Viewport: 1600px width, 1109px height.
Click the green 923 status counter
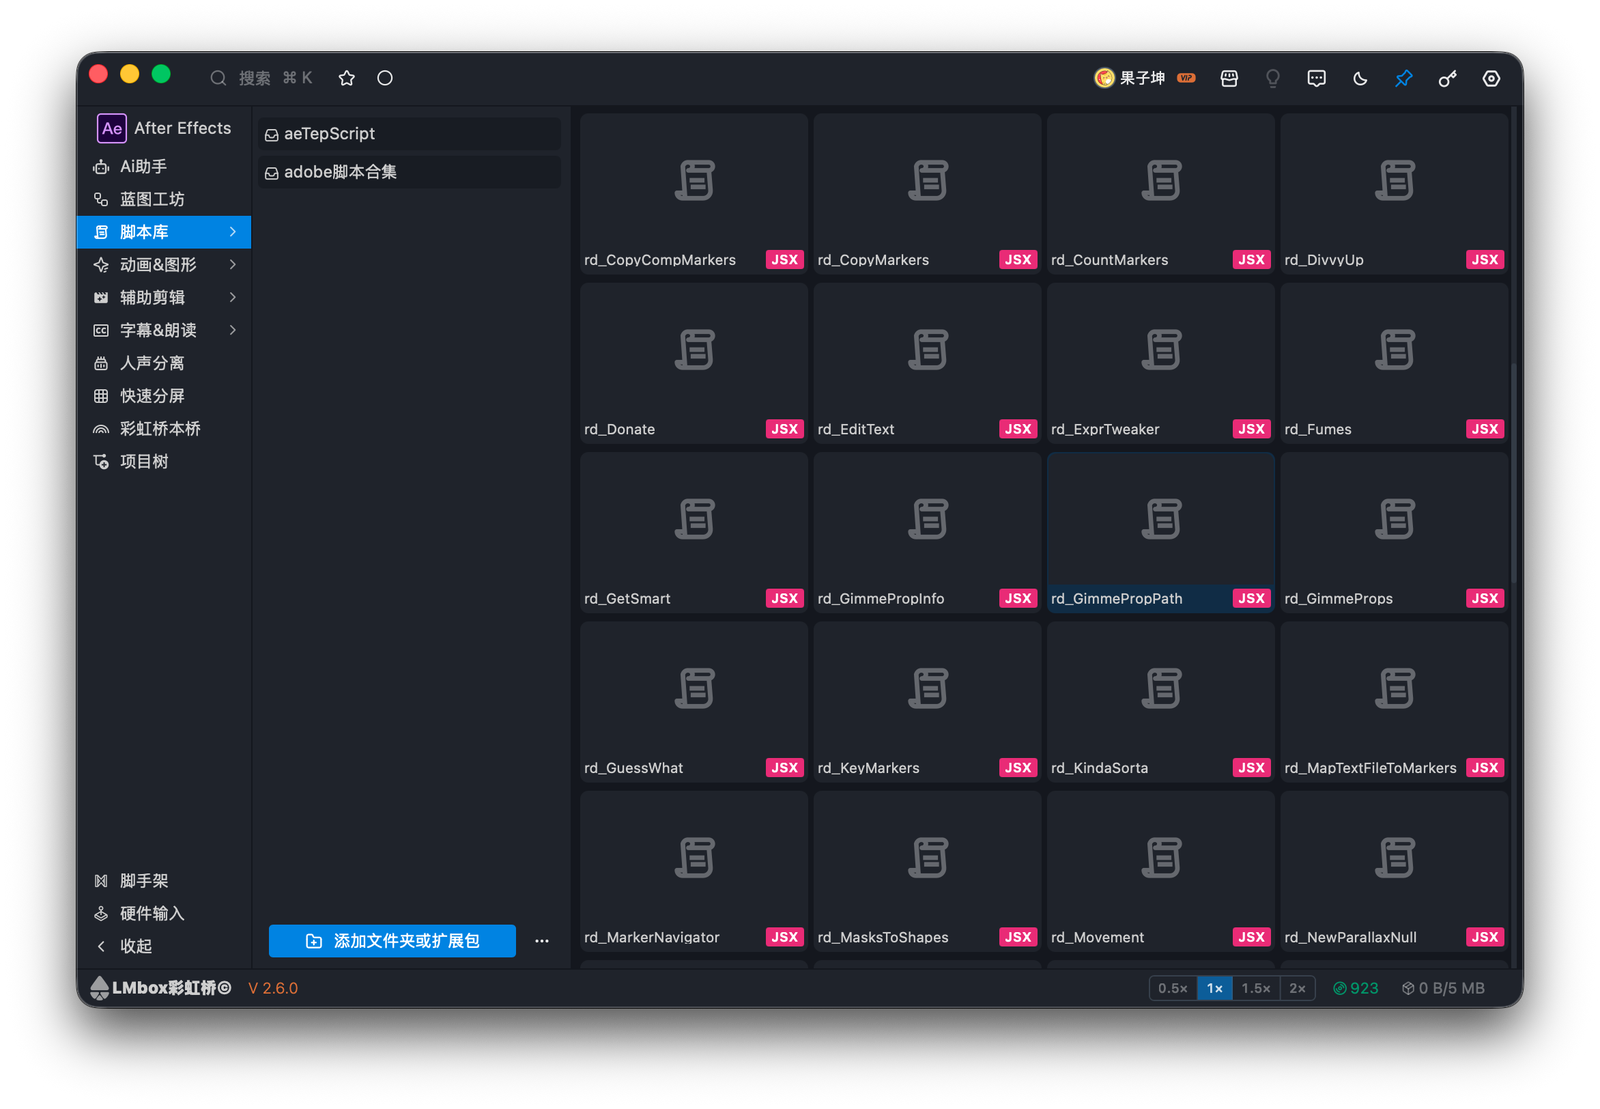click(1356, 988)
